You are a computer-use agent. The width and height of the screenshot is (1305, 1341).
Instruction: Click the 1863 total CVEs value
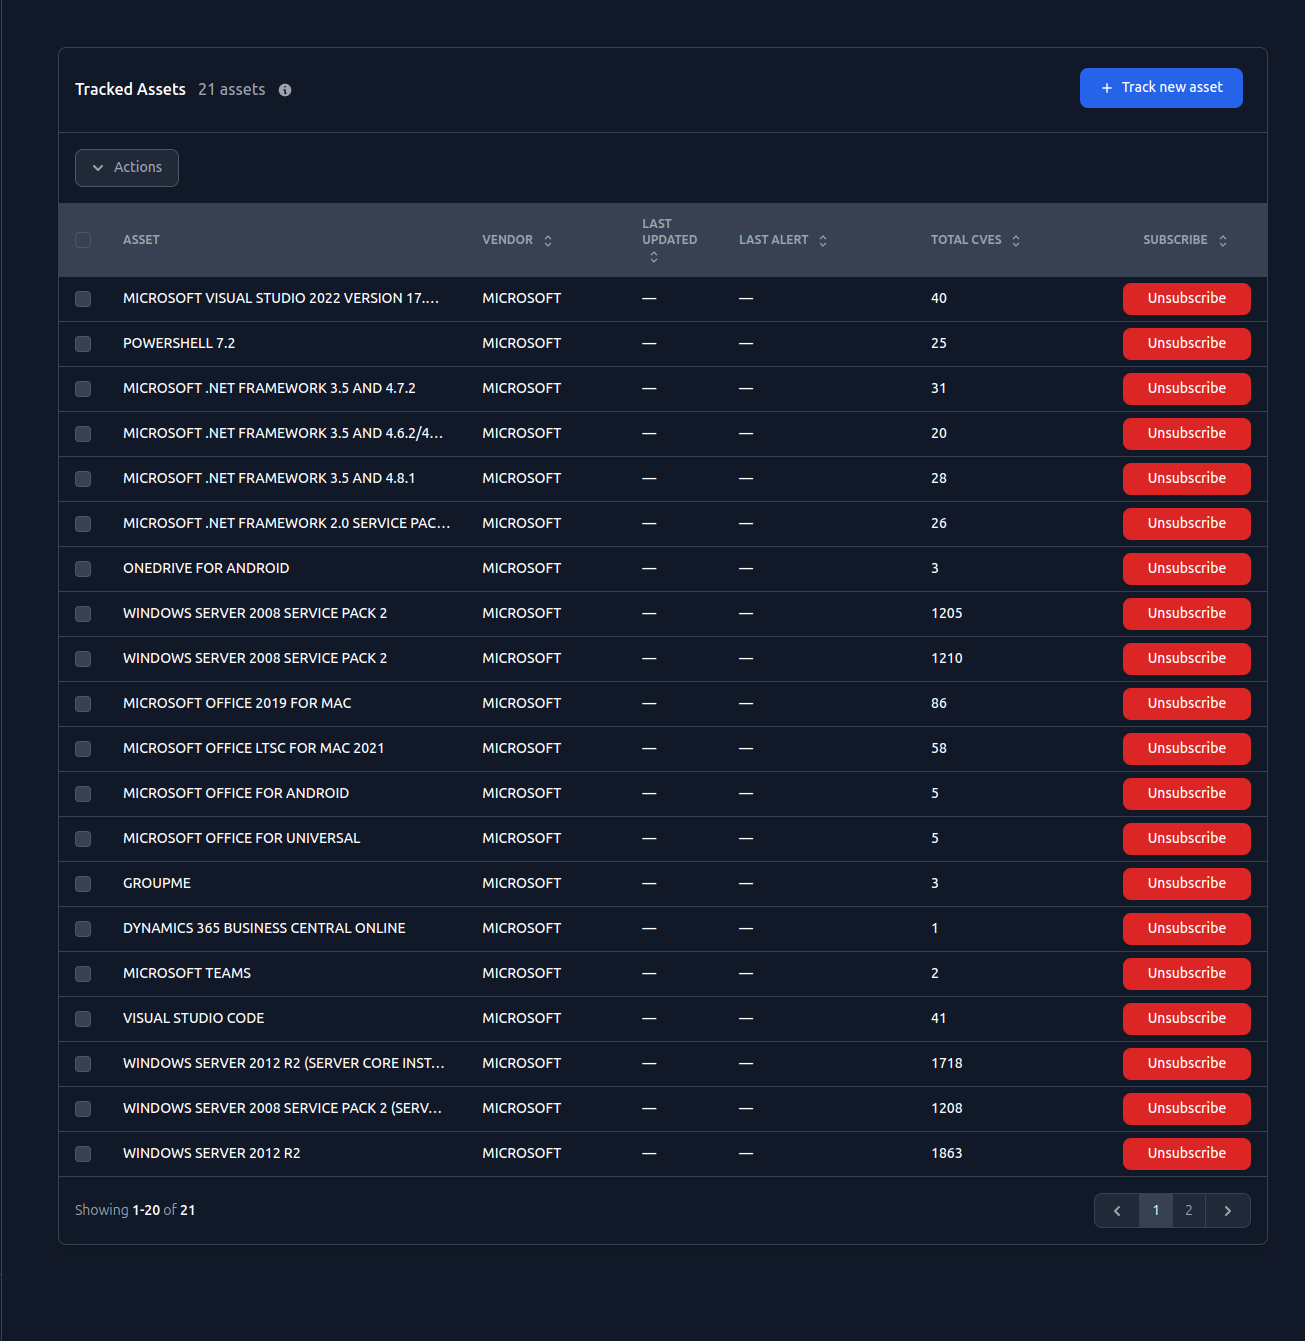click(x=946, y=1153)
